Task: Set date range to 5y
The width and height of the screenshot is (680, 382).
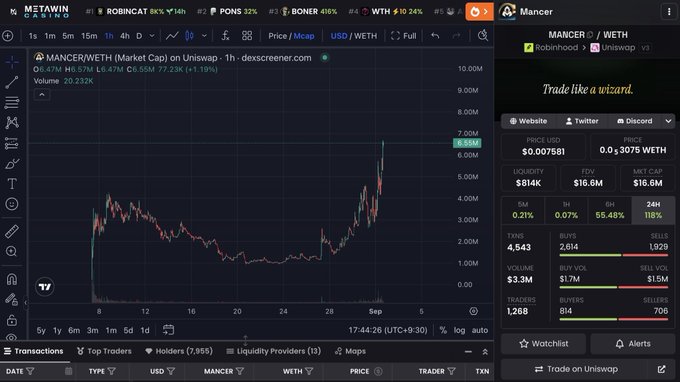Action: click(x=41, y=330)
